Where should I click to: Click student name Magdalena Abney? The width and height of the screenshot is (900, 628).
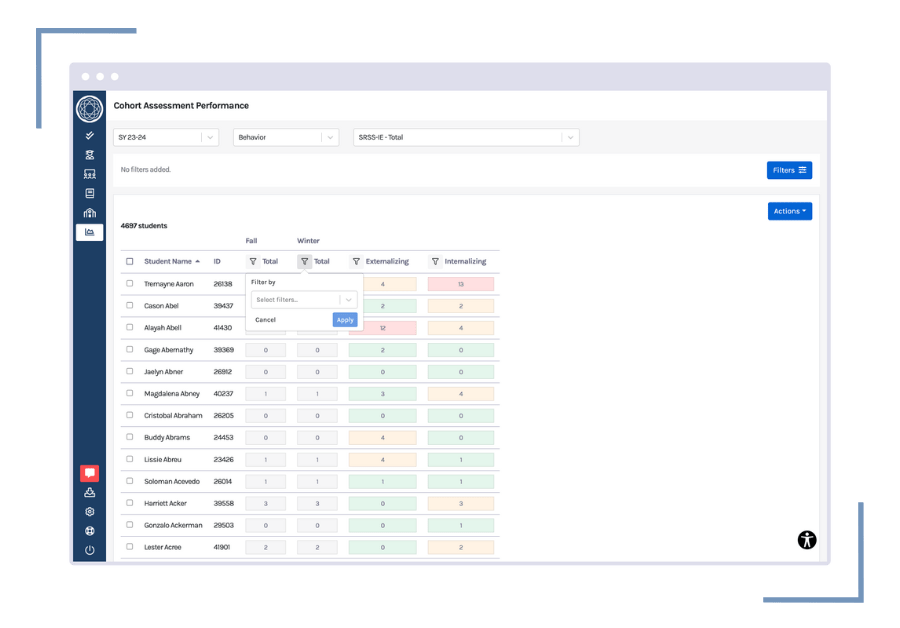[172, 394]
